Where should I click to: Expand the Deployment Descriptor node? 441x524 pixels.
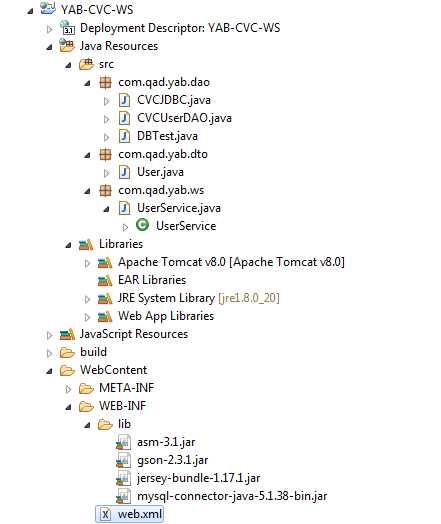(49, 29)
